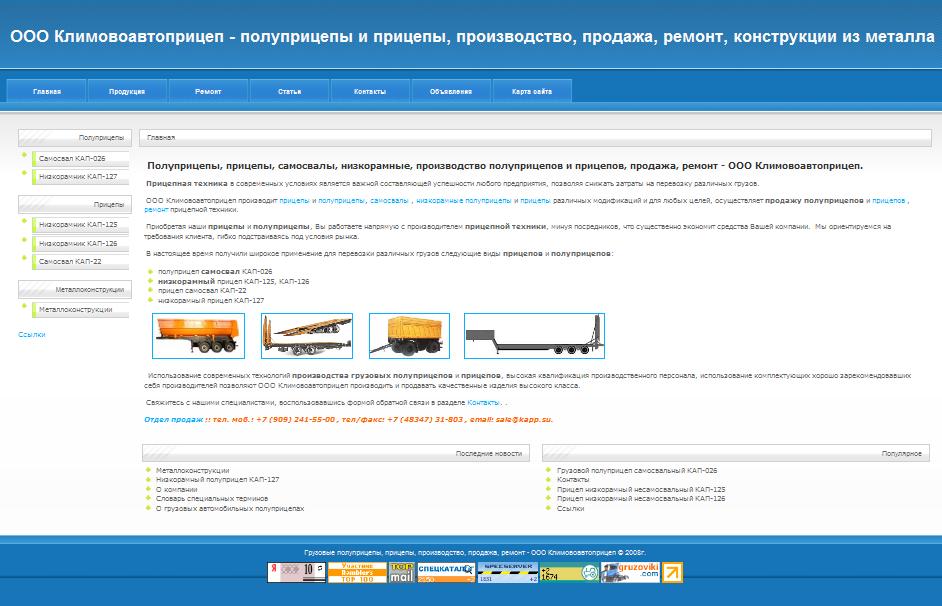Click the green smiley footer icon
Screen dimensions: 942x606
pyautogui.click(x=589, y=572)
